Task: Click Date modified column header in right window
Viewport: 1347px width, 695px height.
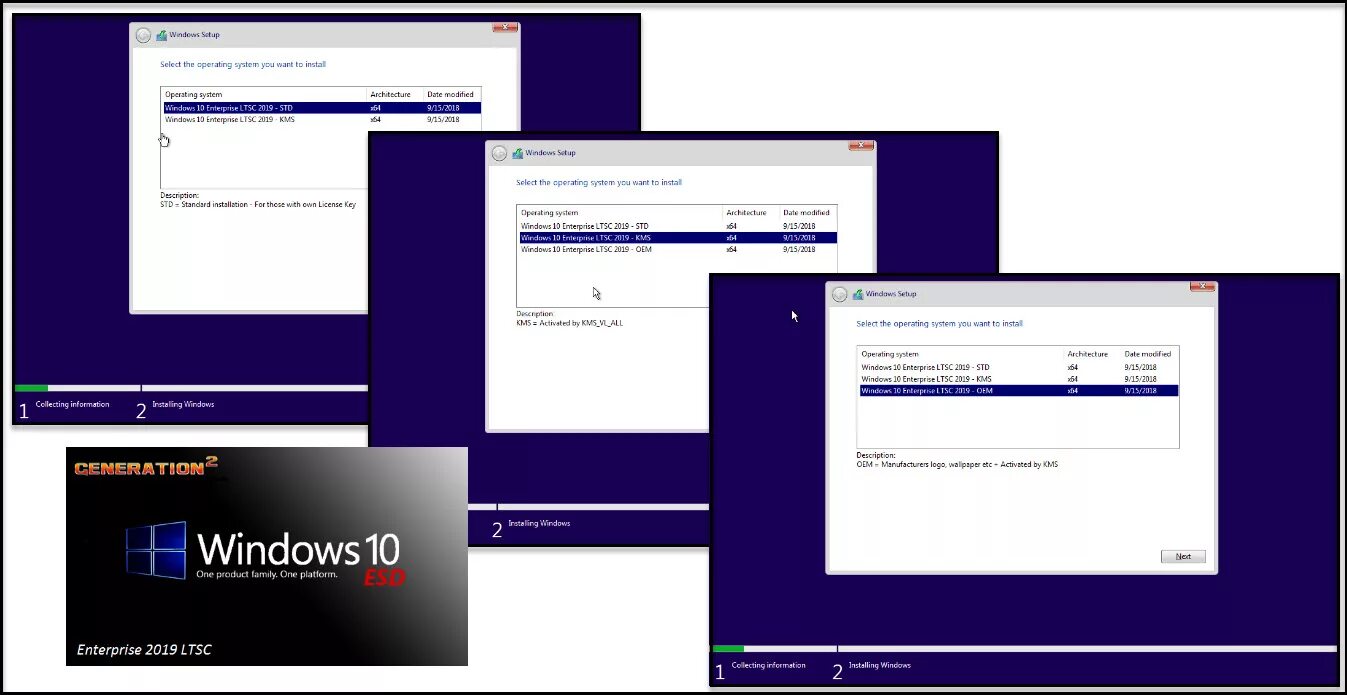Action: [1149, 354]
